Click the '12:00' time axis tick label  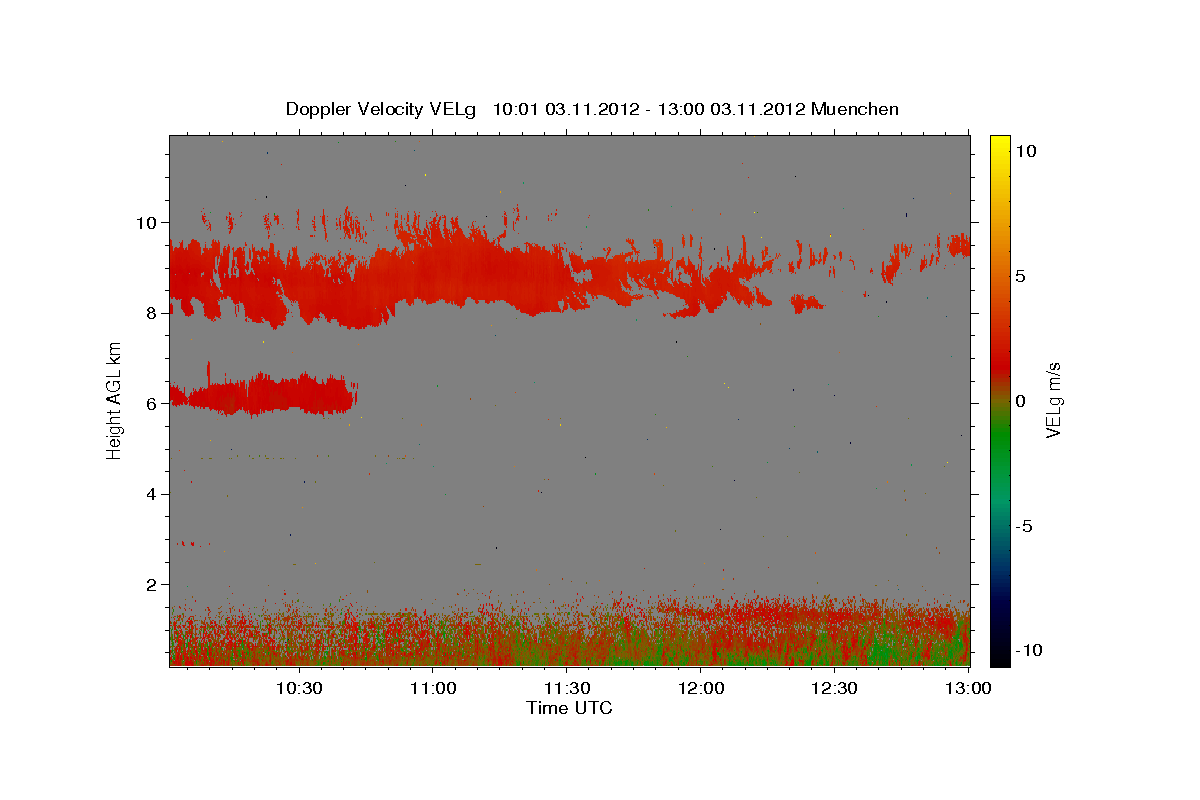[x=701, y=689]
